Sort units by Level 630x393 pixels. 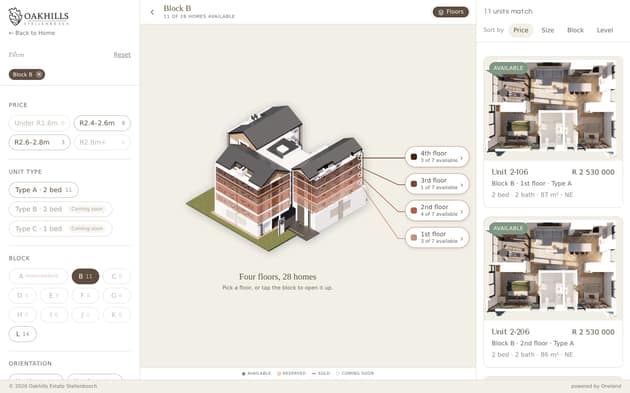click(605, 30)
